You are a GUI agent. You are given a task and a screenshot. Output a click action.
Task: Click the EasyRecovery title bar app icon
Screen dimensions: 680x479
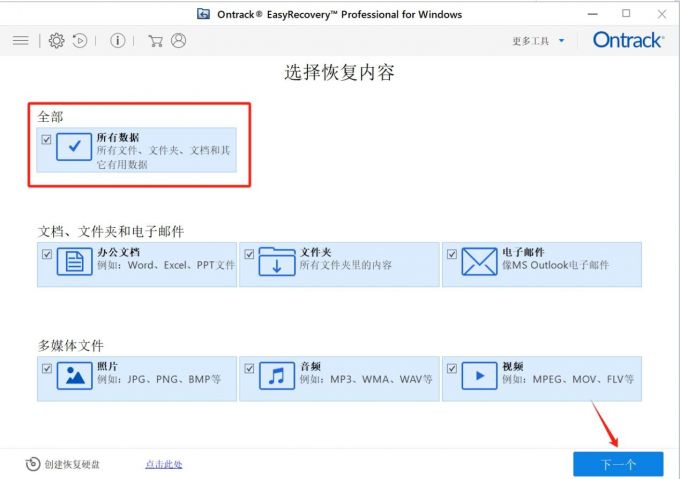(x=203, y=14)
